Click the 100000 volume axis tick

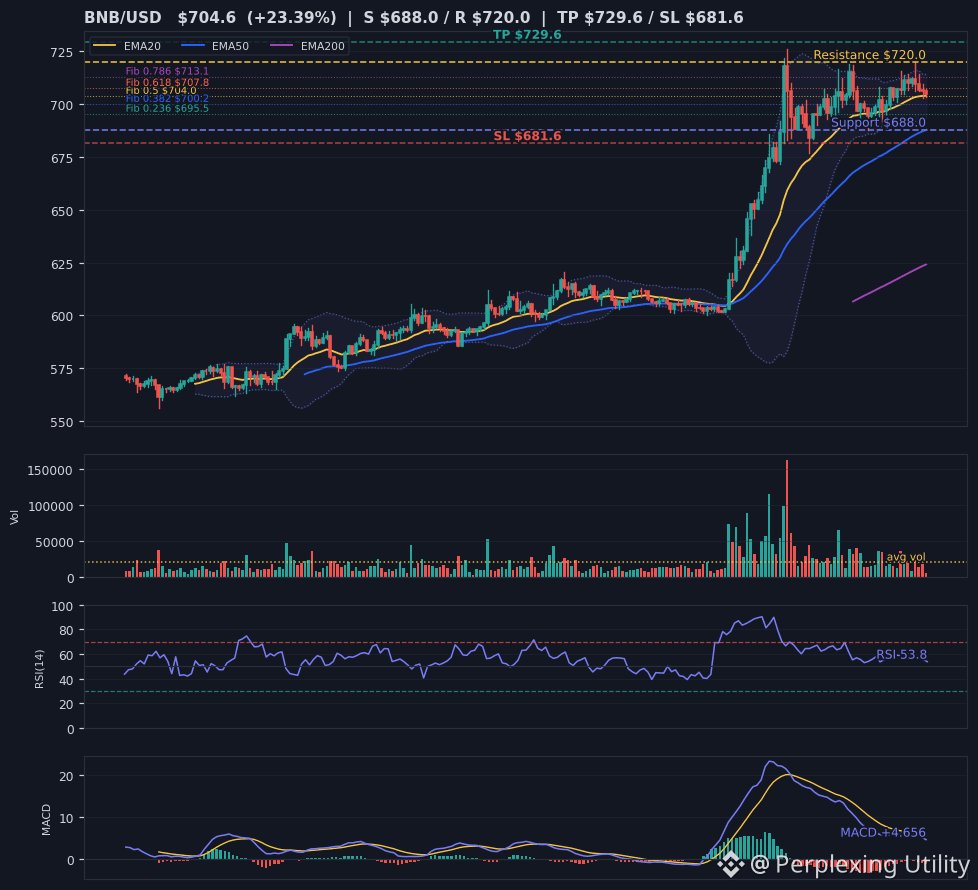click(x=51, y=506)
